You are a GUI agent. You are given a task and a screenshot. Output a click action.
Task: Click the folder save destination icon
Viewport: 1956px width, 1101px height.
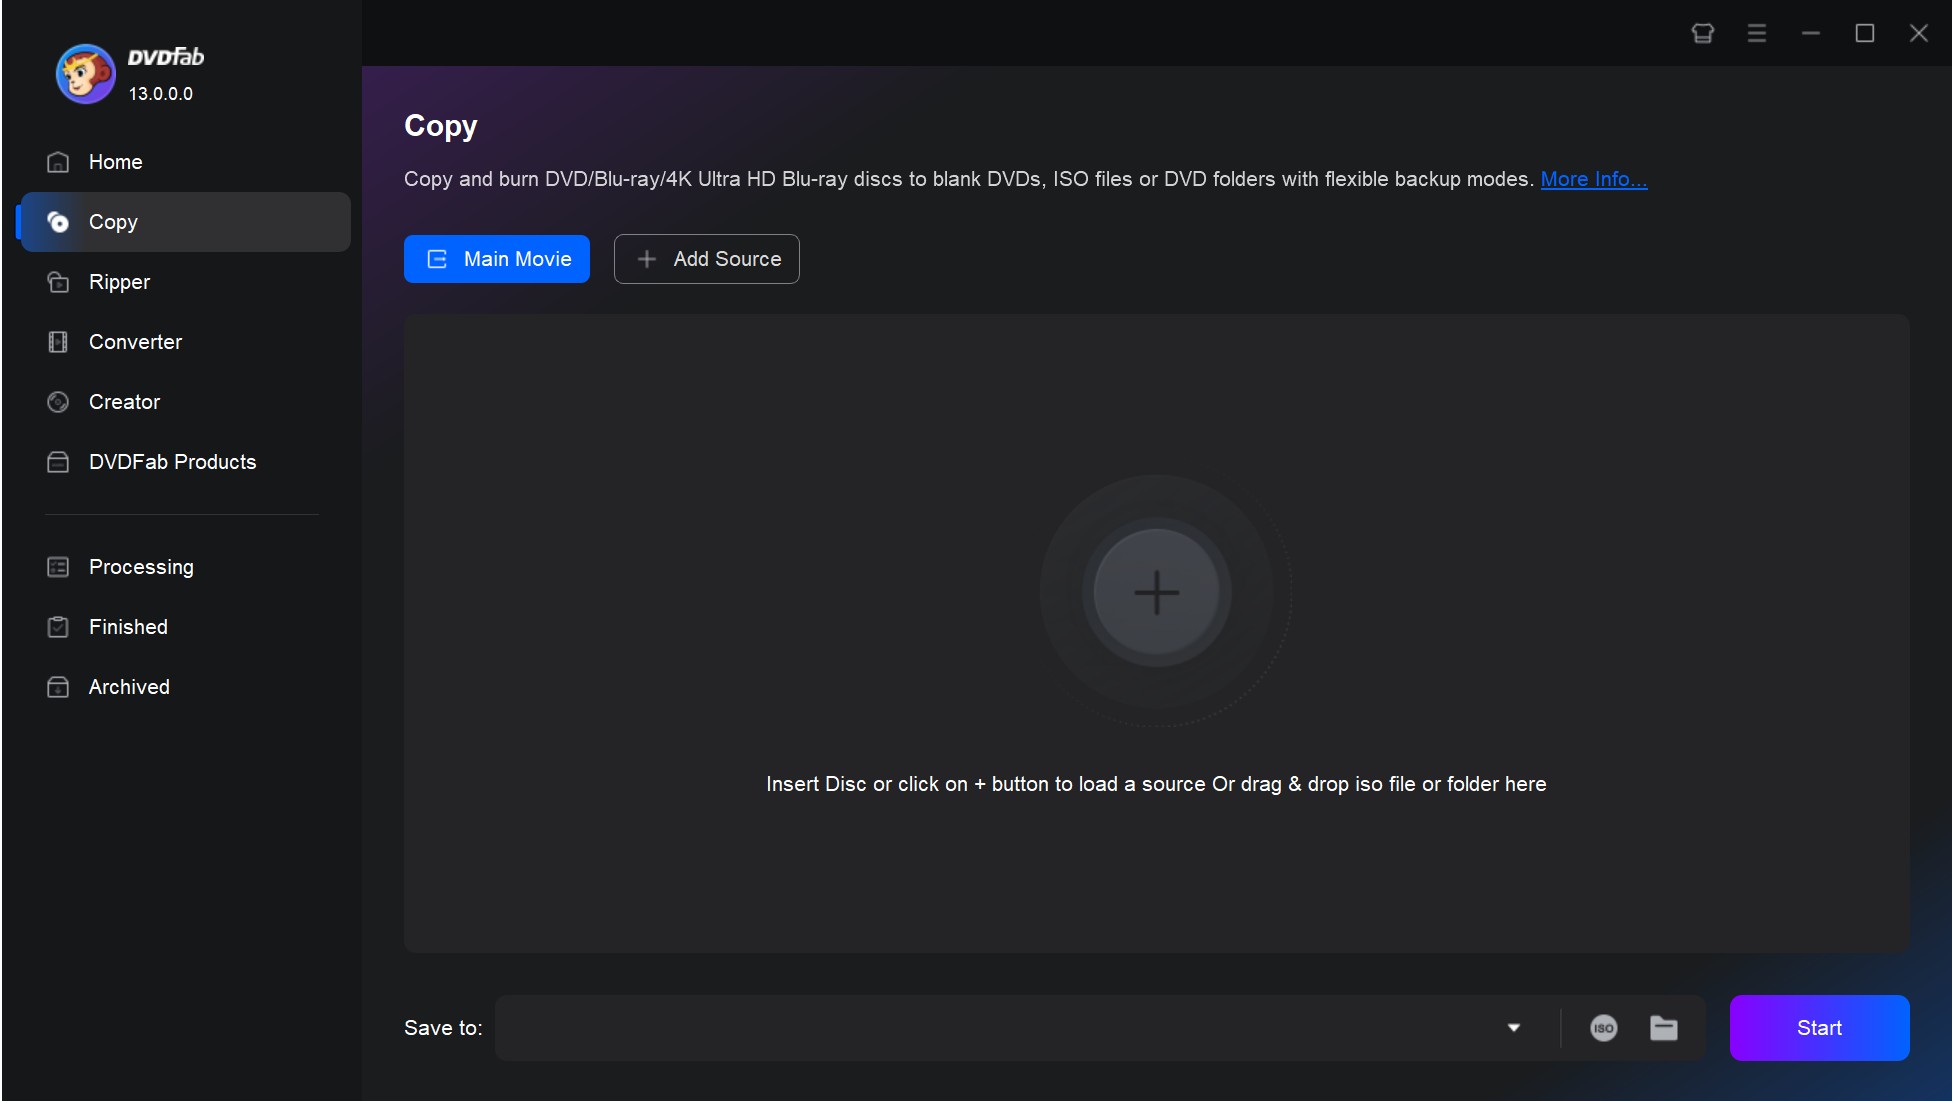pyautogui.click(x=1663, y=1026)
